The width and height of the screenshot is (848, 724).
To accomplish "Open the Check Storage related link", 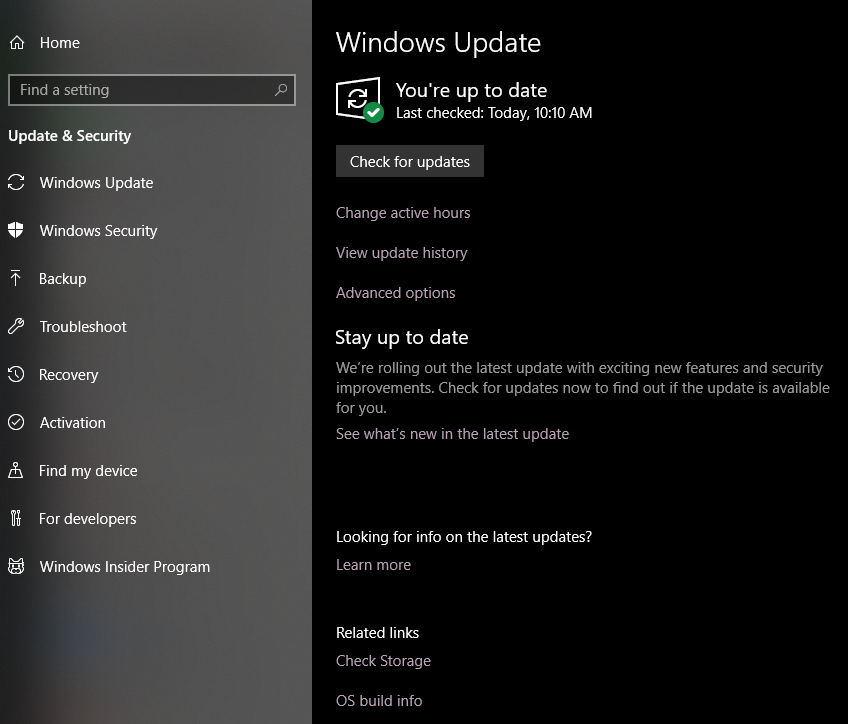I will pyautogui.click(x=383, y=661).
